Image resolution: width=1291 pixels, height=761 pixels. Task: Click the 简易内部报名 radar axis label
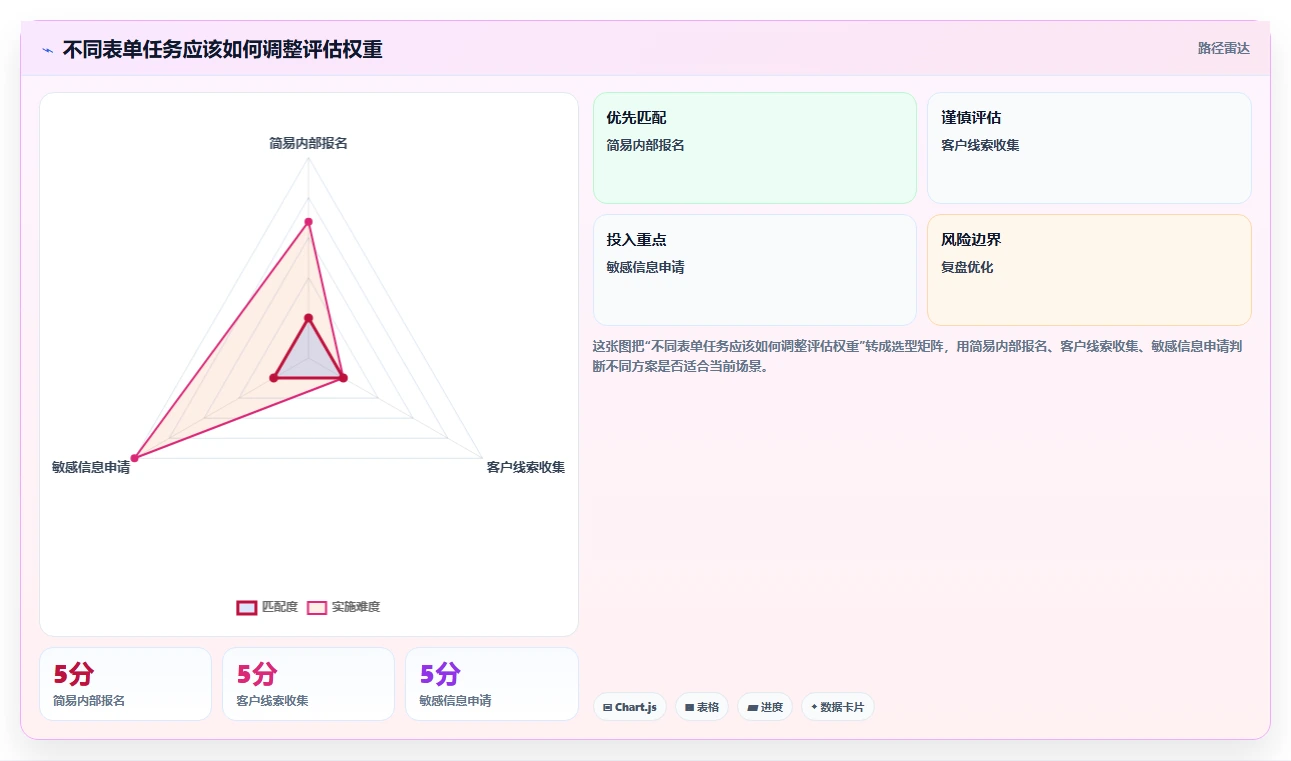(308, 143)
